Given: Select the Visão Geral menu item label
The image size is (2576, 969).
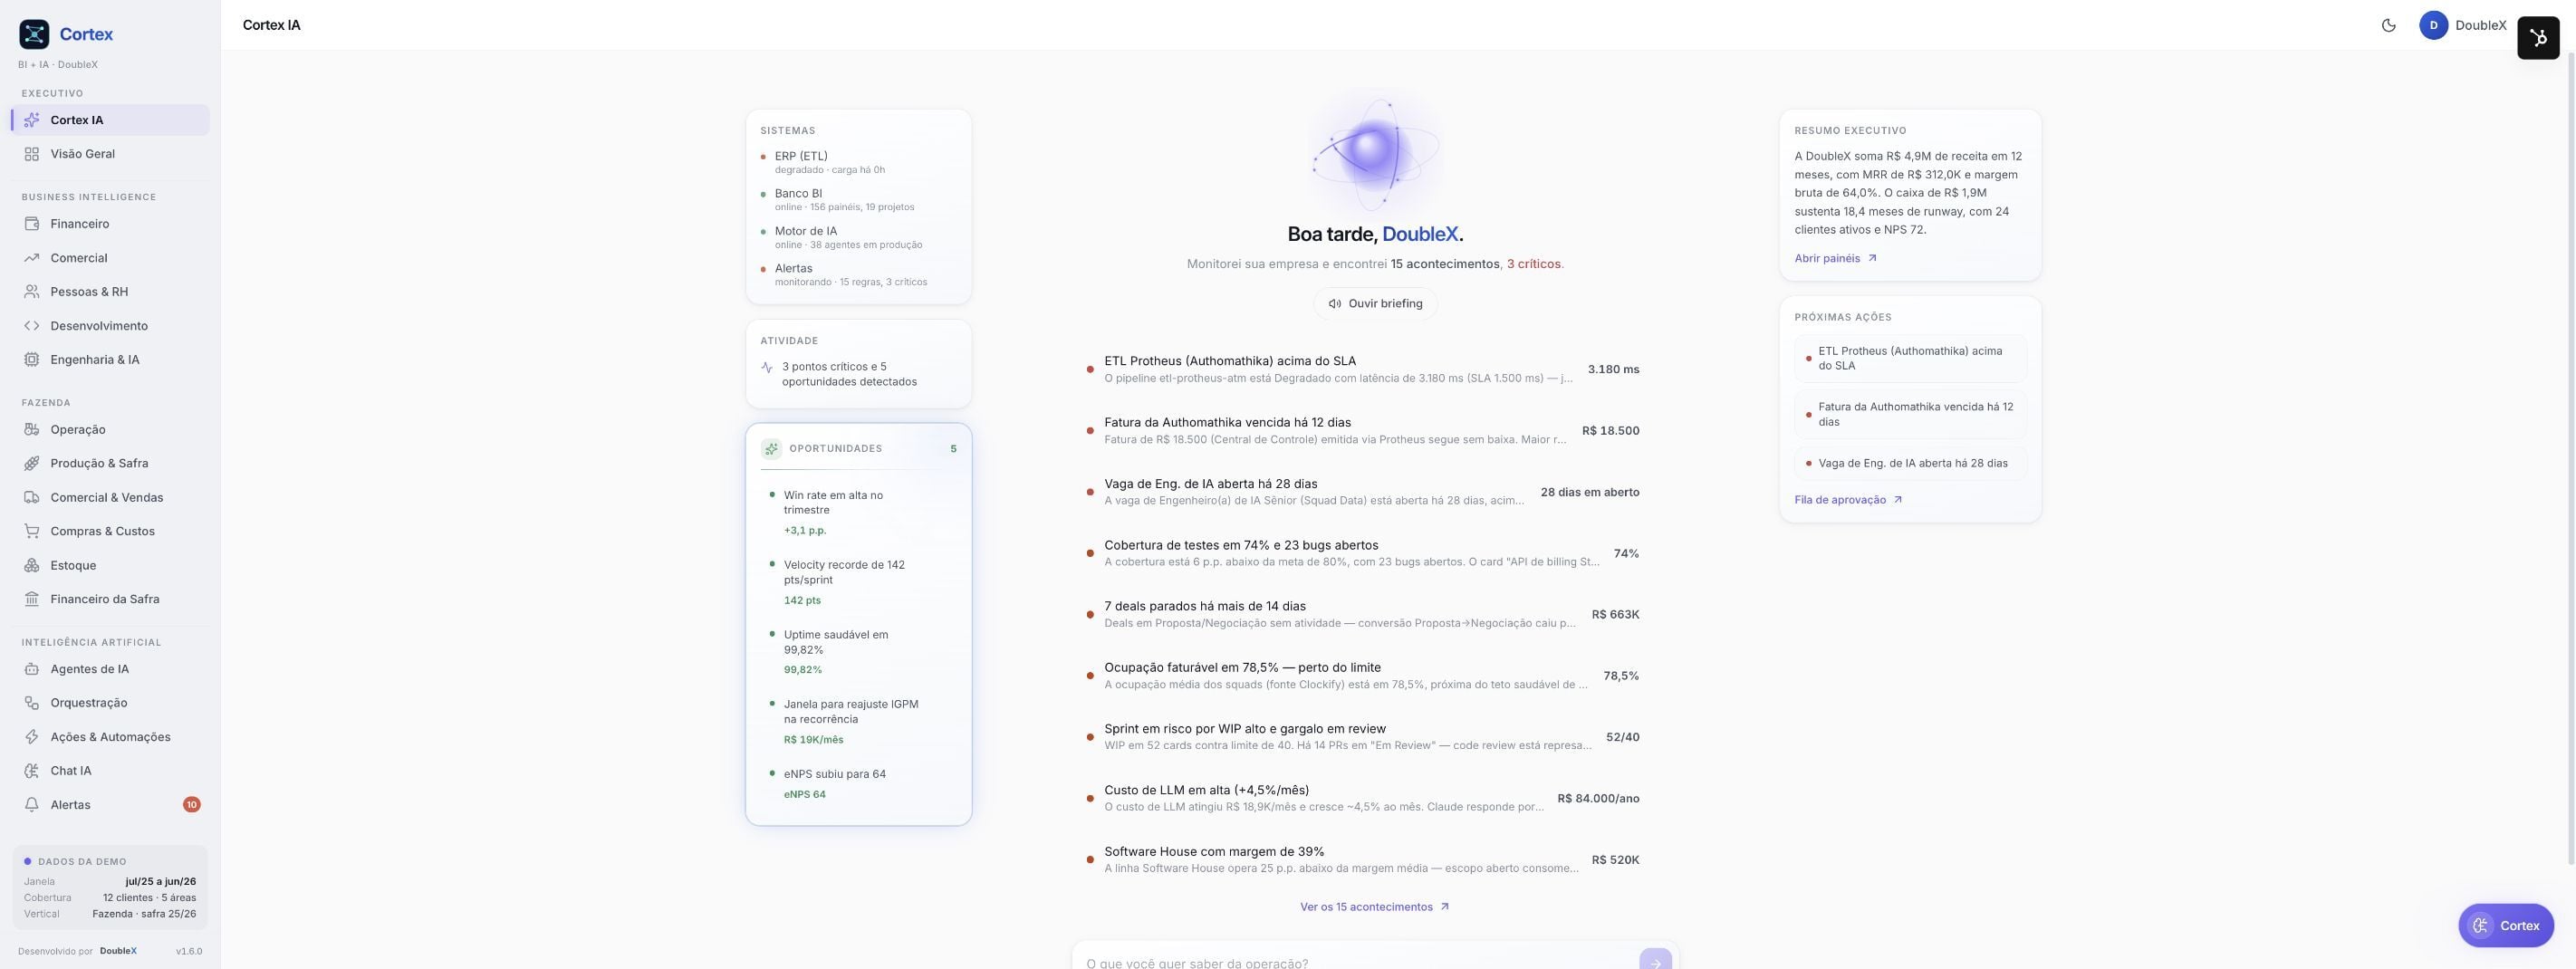Looking at the screenshot, I should 83,154.
